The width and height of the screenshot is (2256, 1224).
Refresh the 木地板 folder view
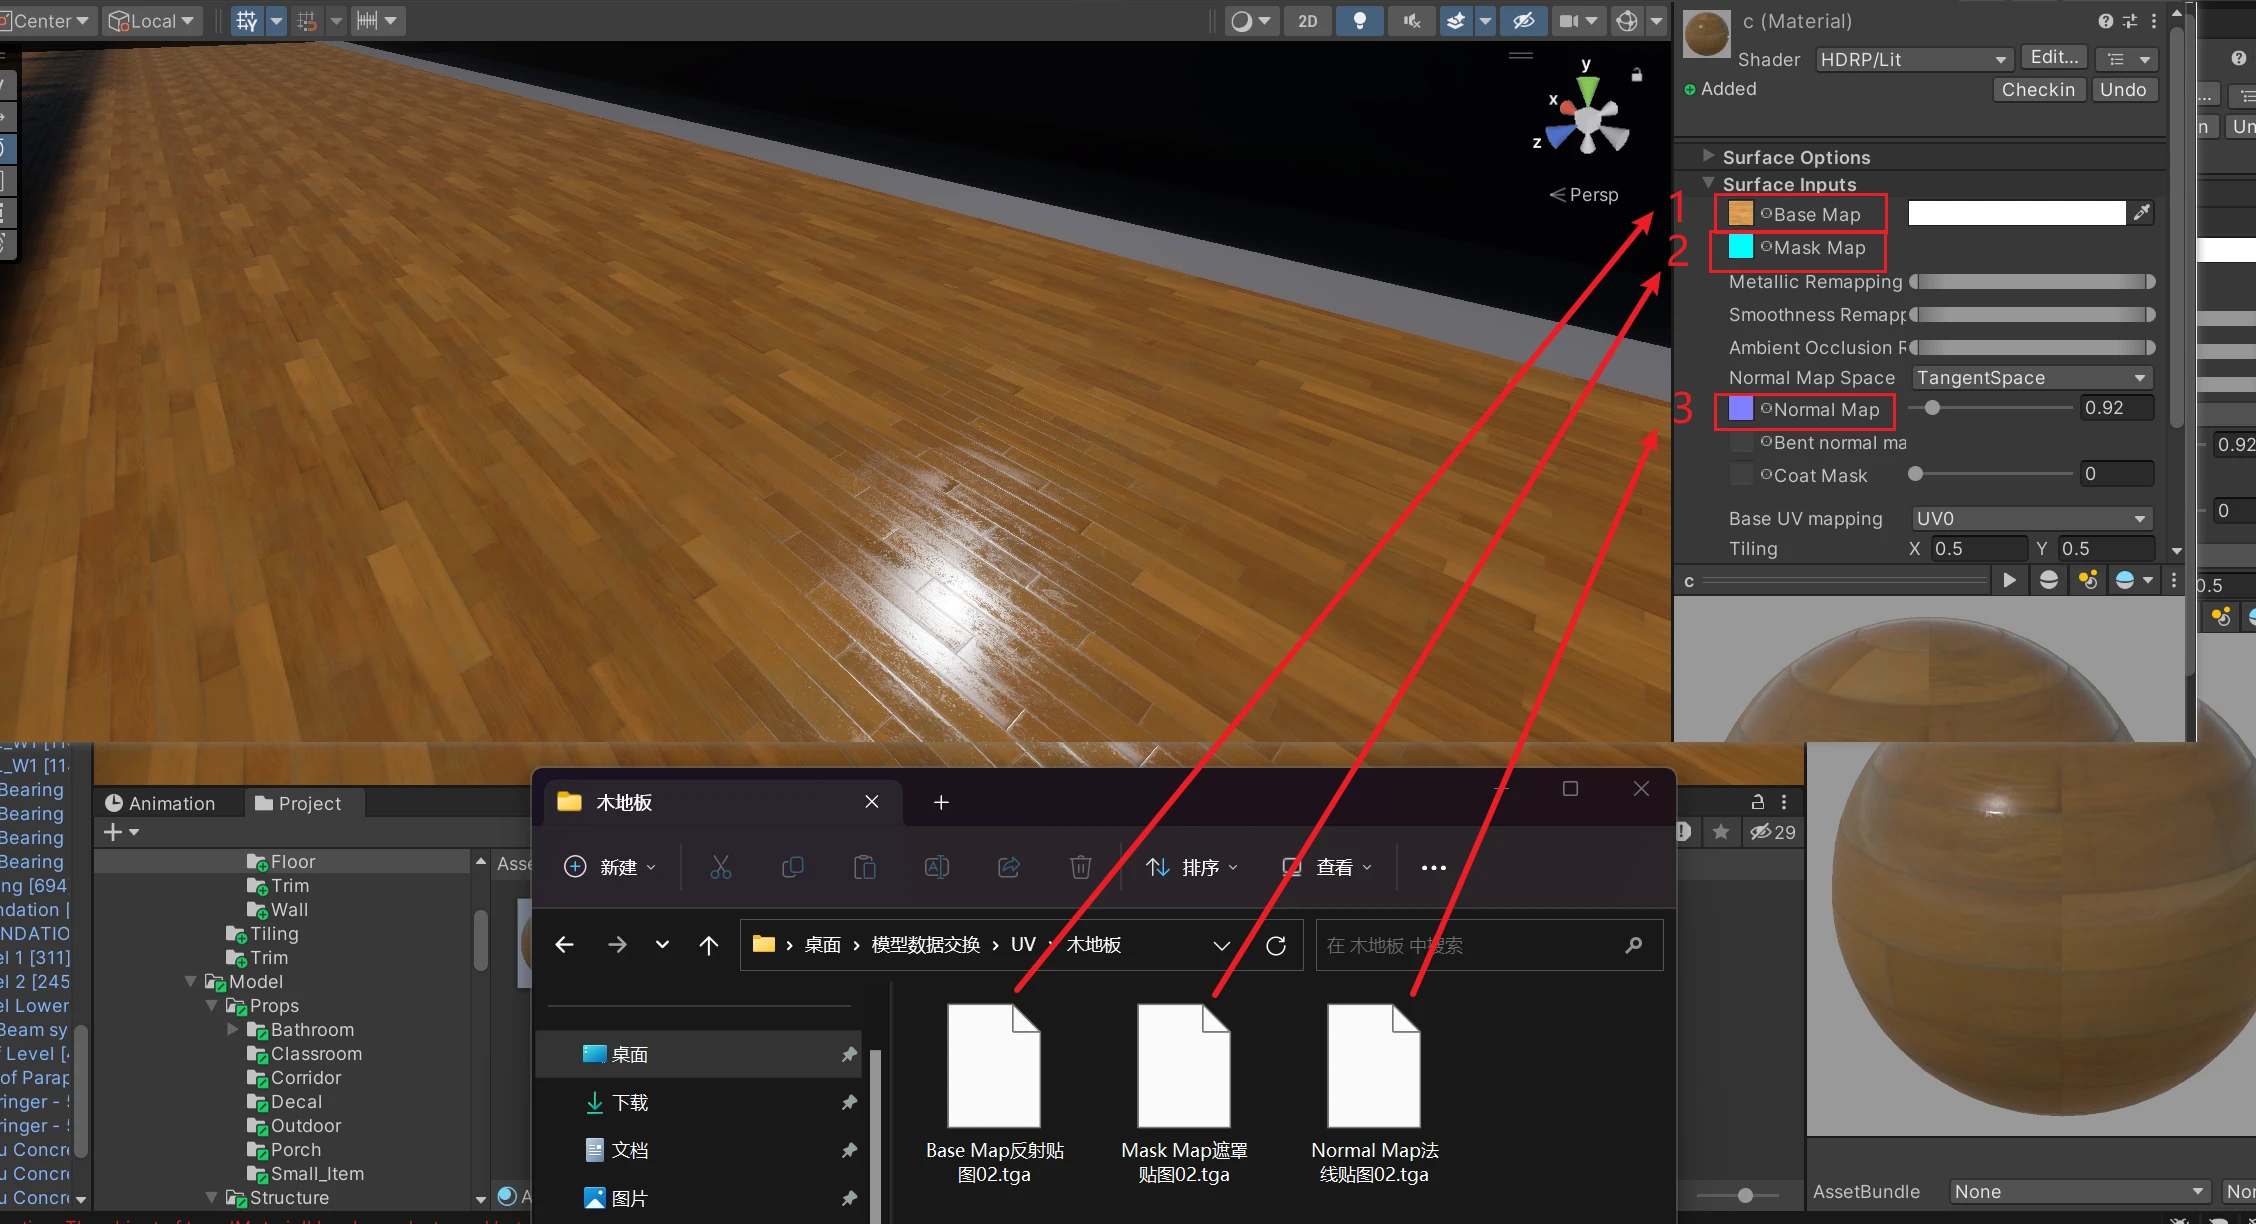point(1276,944)
